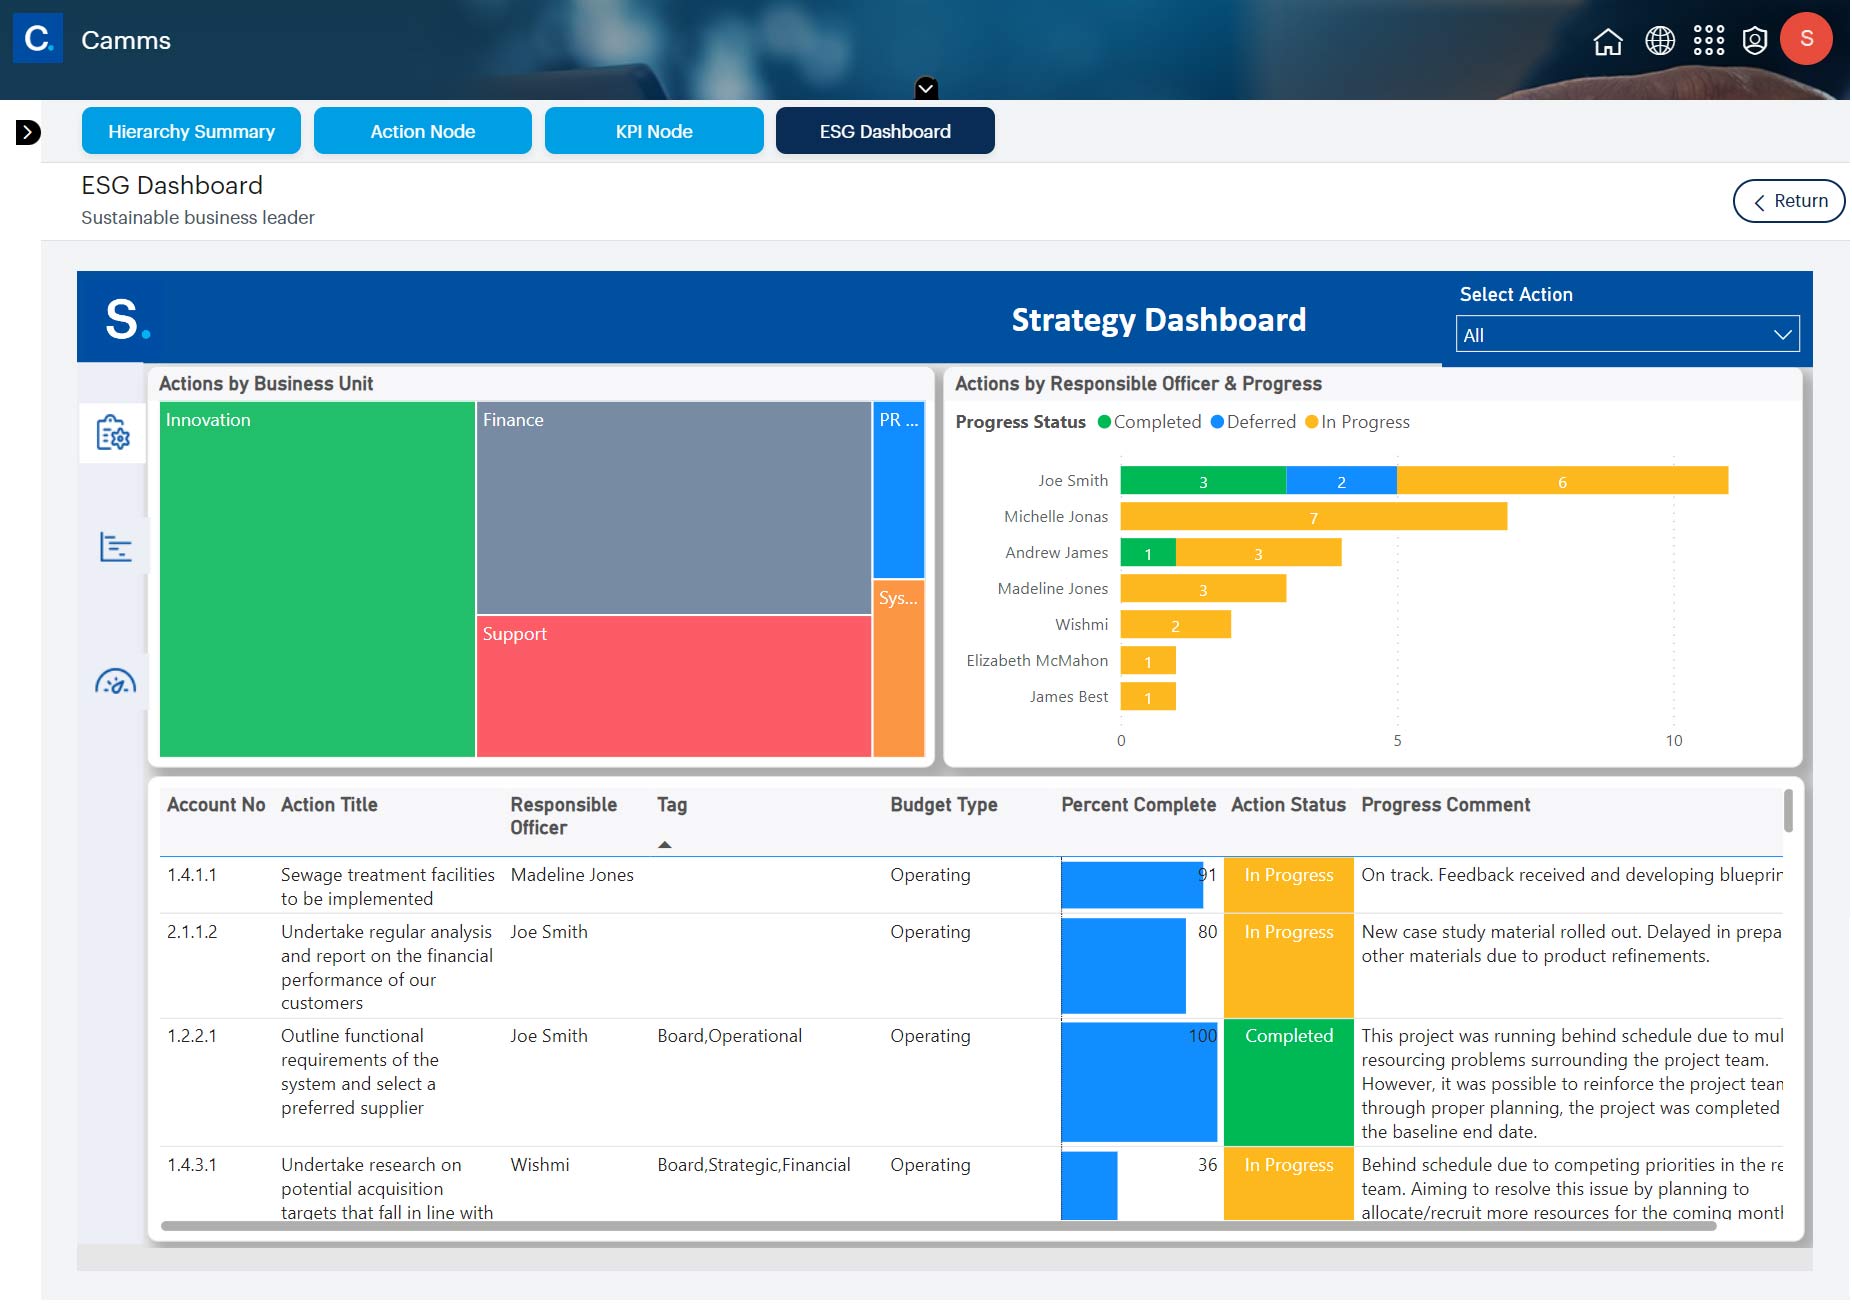Viewport: 1852px width, 1308px height.
Task: Click Sewage treatment facilities action title
Action: coord(388,887)
